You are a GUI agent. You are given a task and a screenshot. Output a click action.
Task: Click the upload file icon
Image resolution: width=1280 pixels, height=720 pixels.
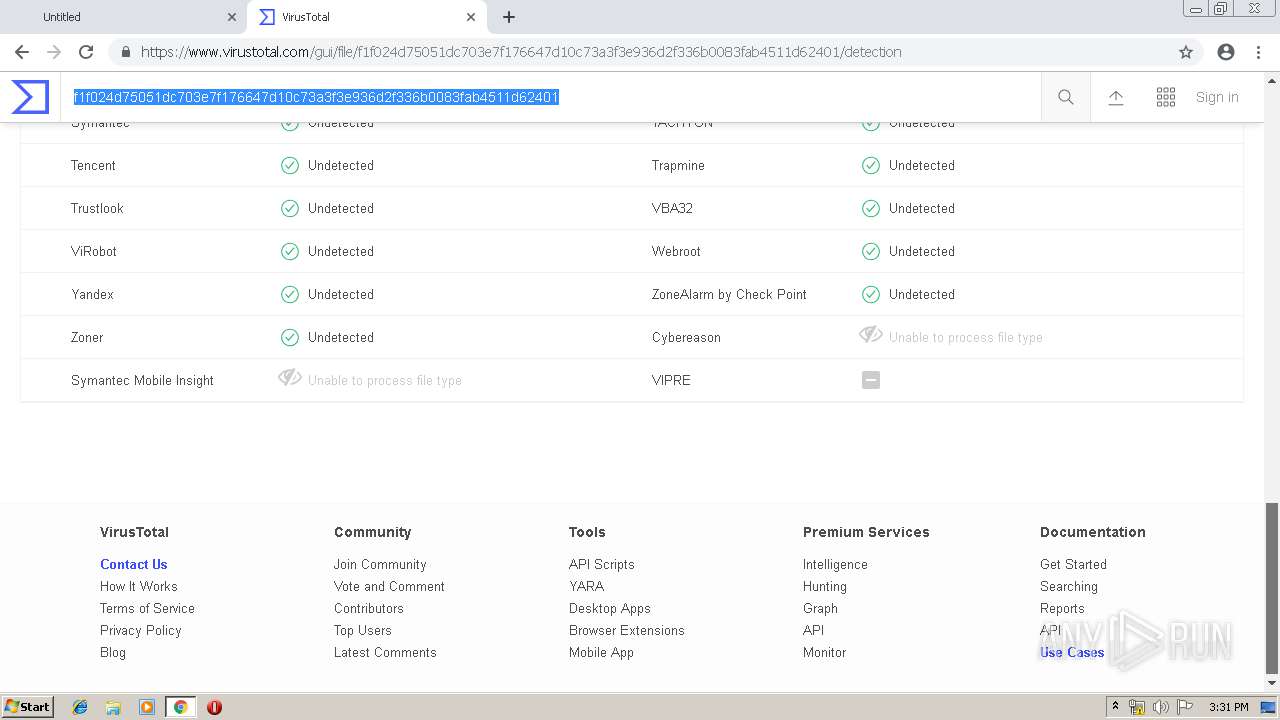pyautogui.click(x=1116, y=97)
